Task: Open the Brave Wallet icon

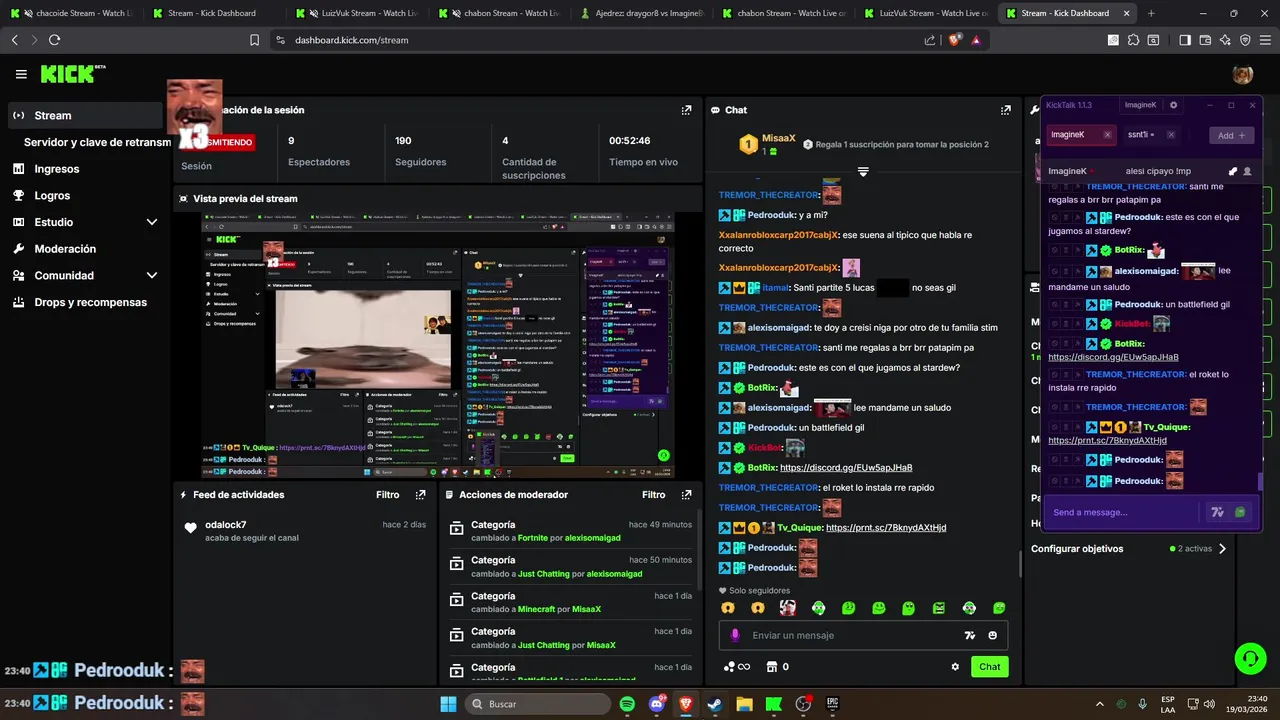Action: [x=1205, y=40]
